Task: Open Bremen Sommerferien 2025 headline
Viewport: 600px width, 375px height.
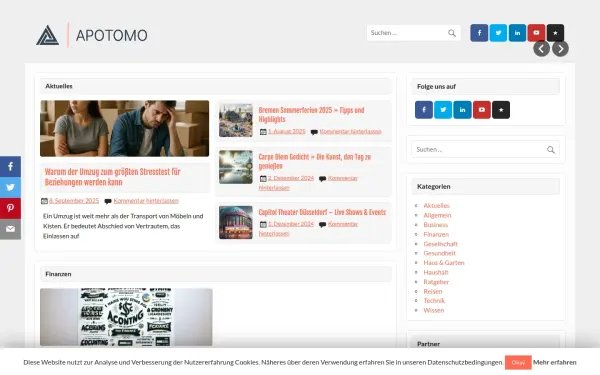Action: (311, 115)
